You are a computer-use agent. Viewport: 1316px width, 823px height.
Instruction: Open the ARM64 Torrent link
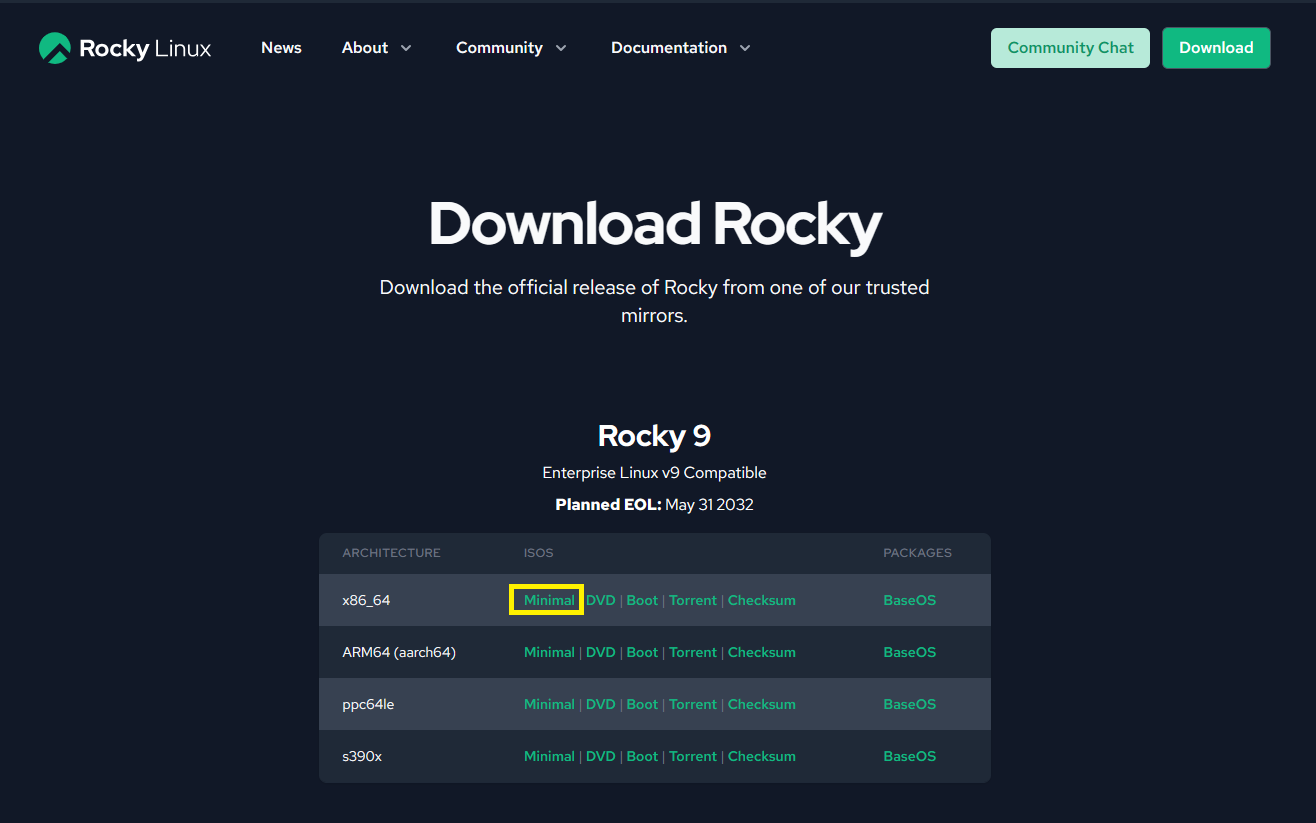coord(693,652)
